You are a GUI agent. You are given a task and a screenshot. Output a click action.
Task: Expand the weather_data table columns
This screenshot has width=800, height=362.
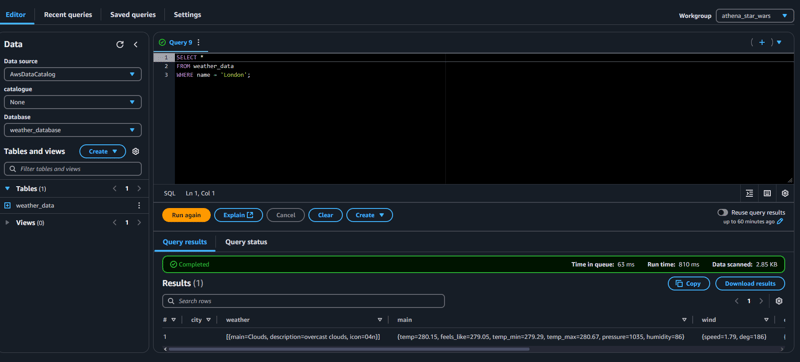pyautogui.click(x=7, y=205)
